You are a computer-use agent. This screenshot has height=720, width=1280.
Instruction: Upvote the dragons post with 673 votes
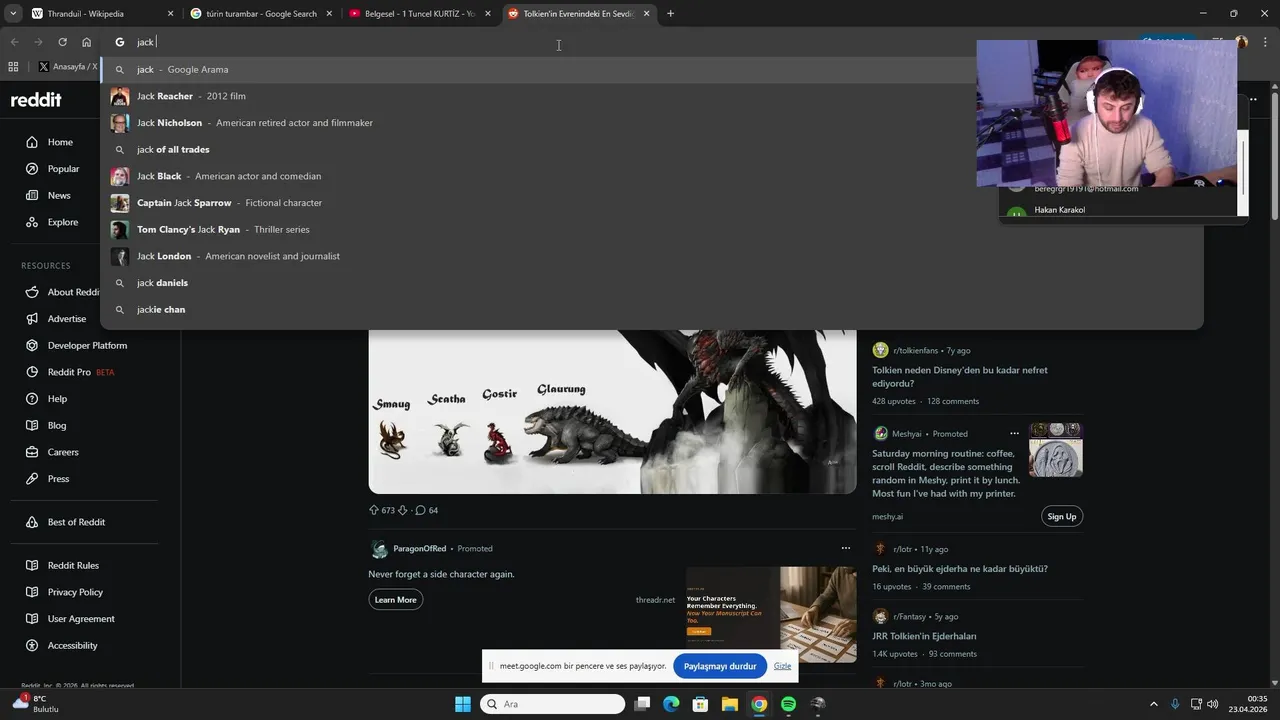[374, 510]
